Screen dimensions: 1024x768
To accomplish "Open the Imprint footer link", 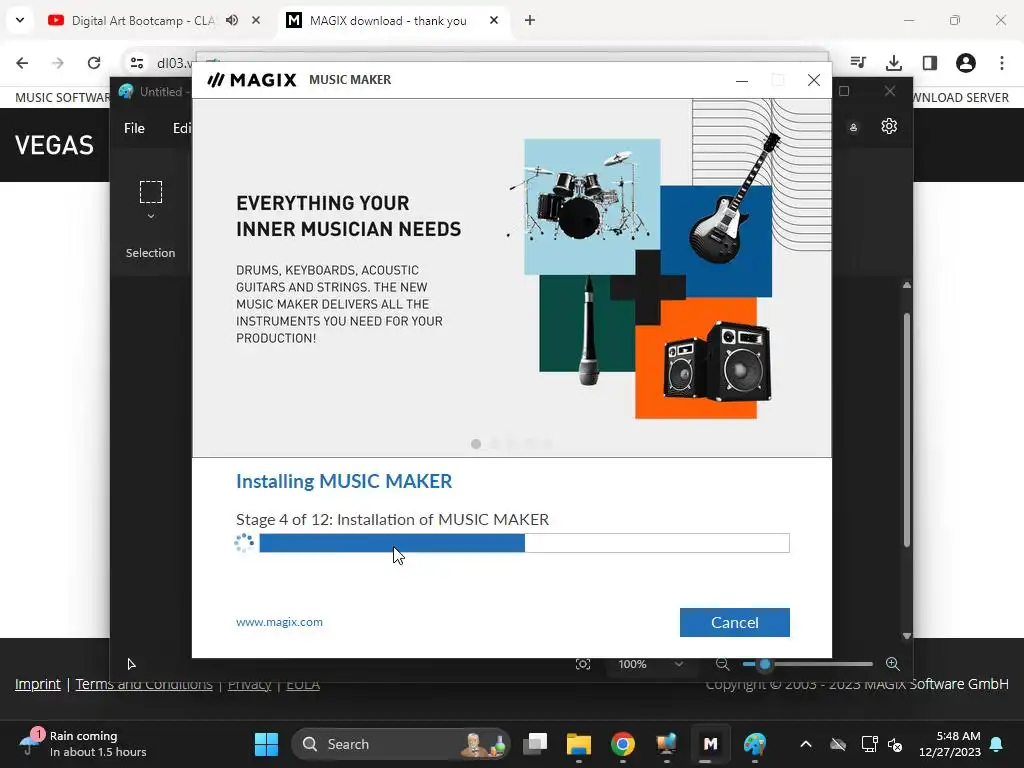I will coord(38,684).
